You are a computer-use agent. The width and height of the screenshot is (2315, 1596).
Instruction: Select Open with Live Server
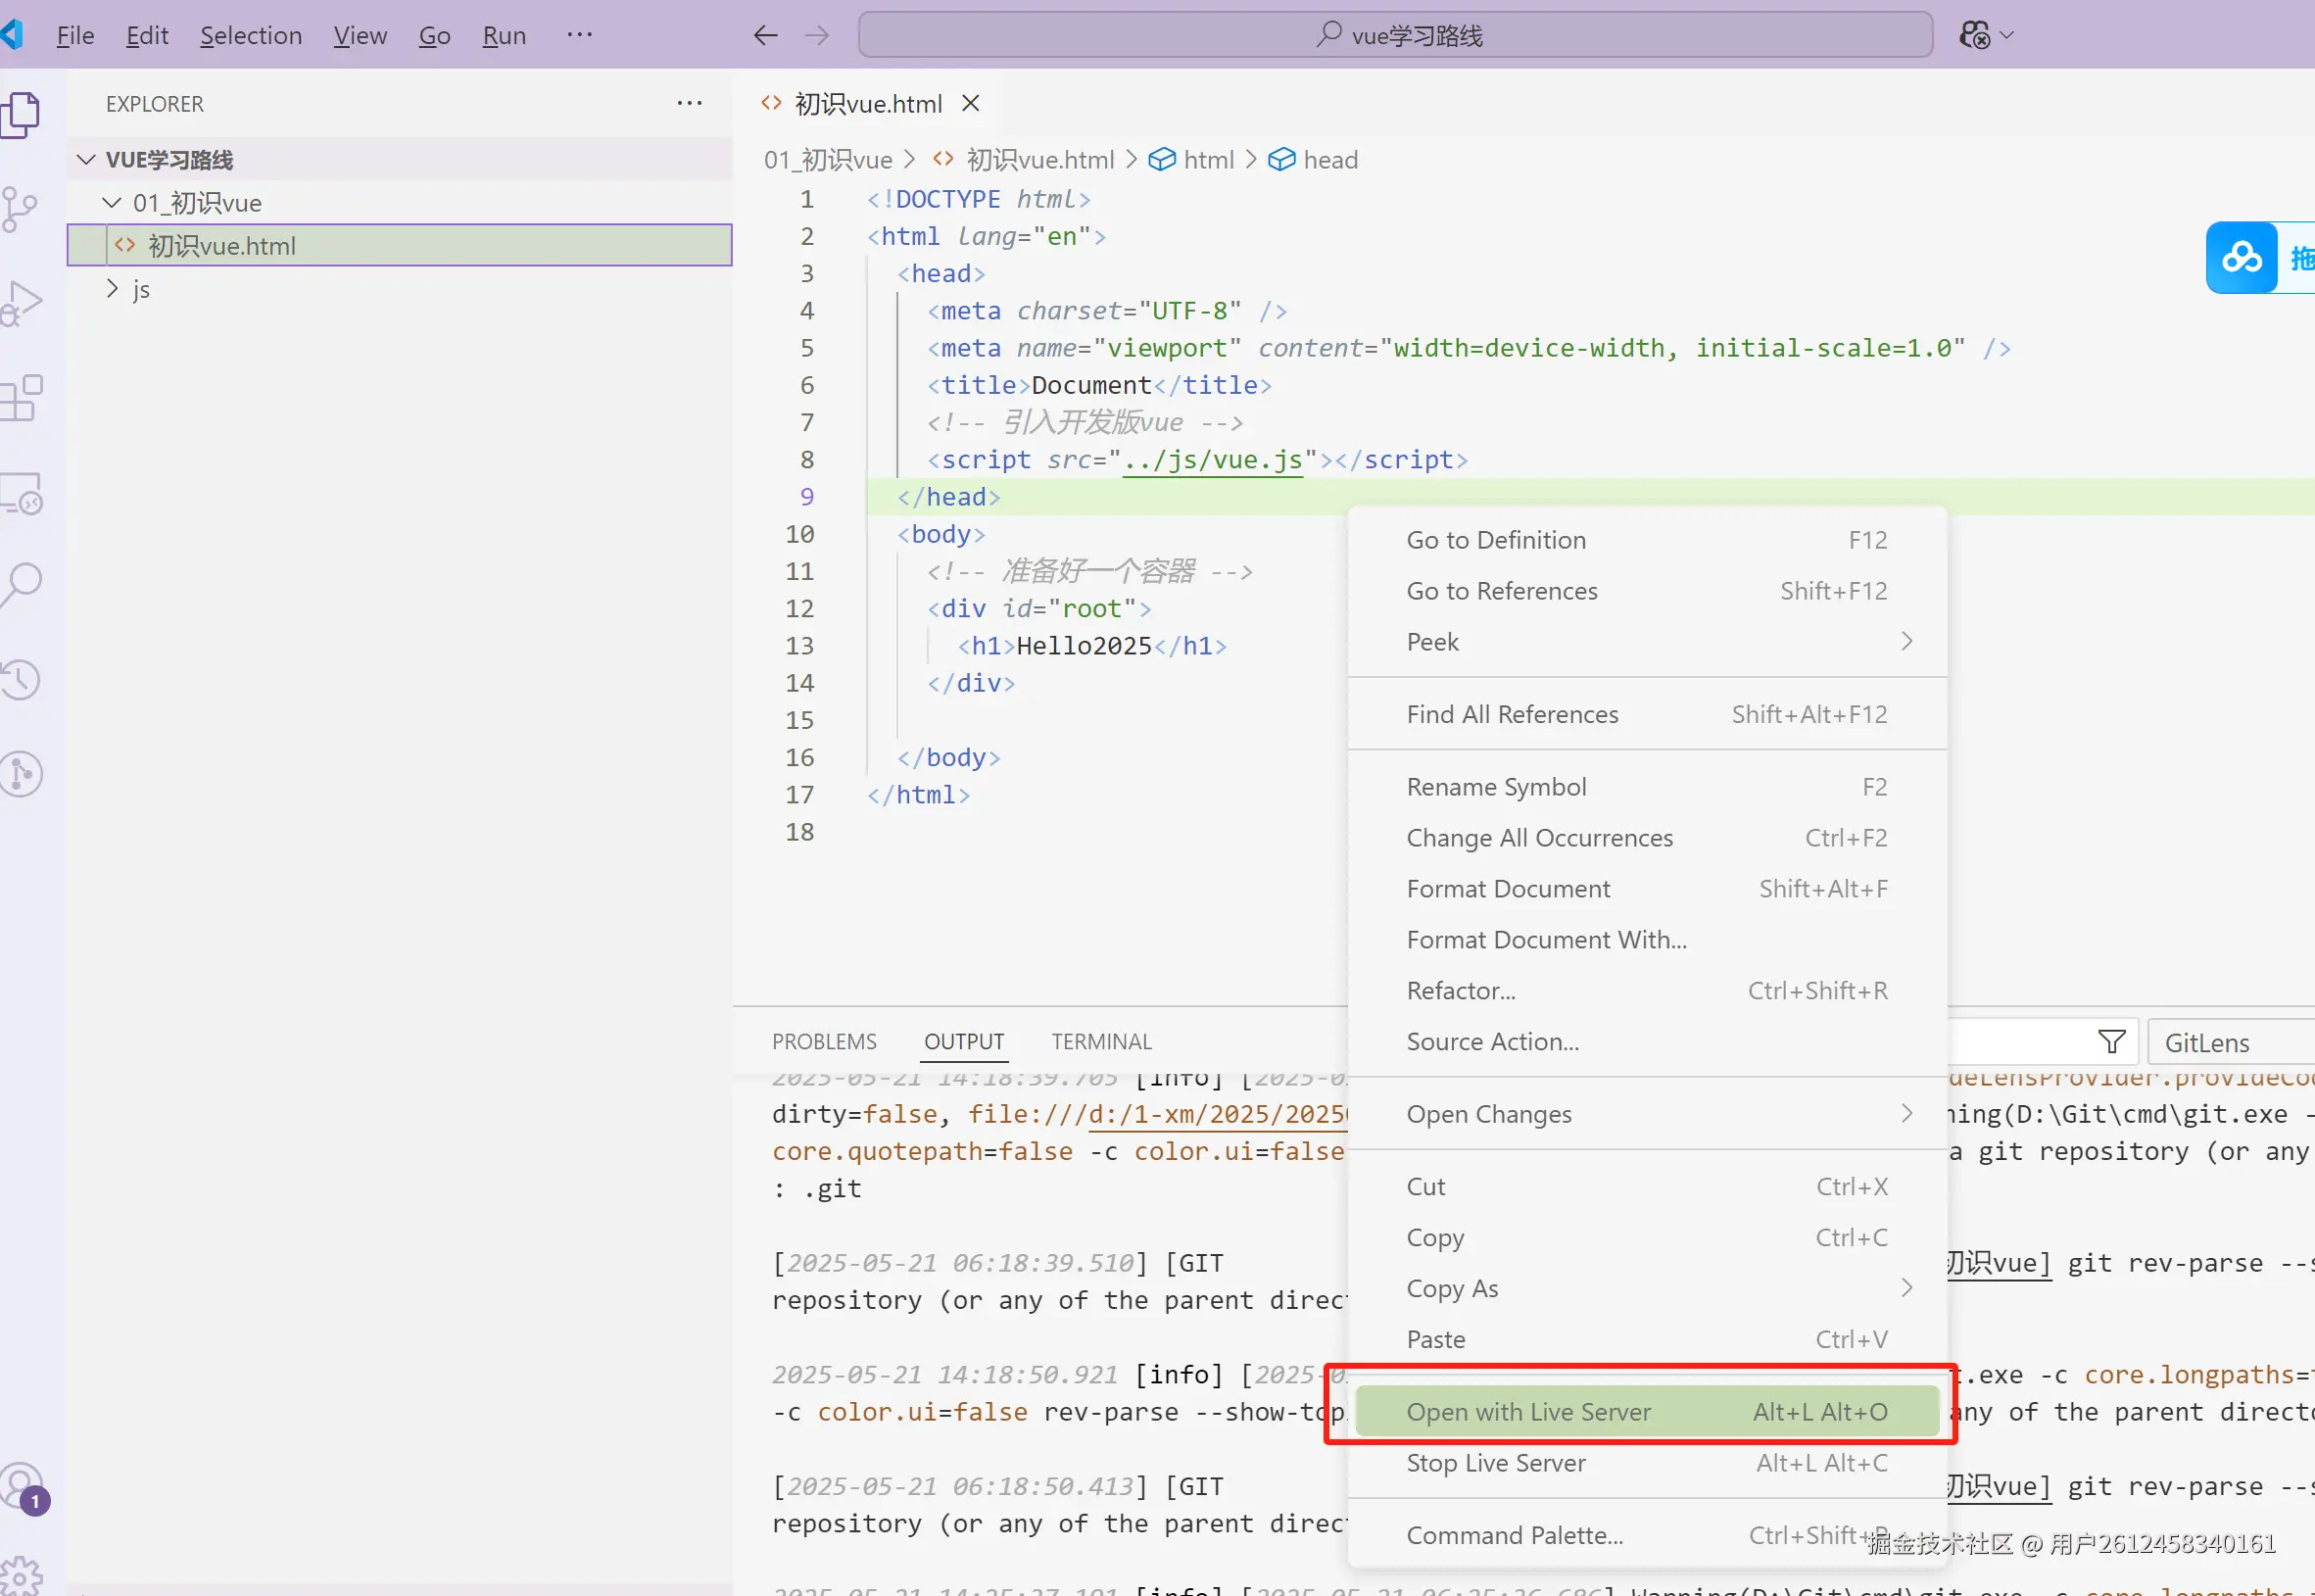[x=1647, y=1412]
